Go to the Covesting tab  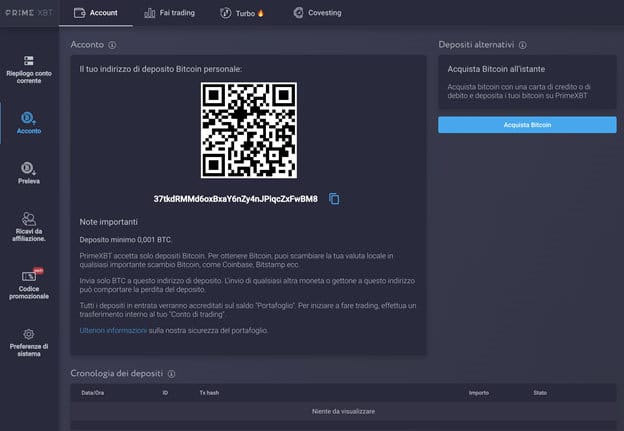click(318, 13)
